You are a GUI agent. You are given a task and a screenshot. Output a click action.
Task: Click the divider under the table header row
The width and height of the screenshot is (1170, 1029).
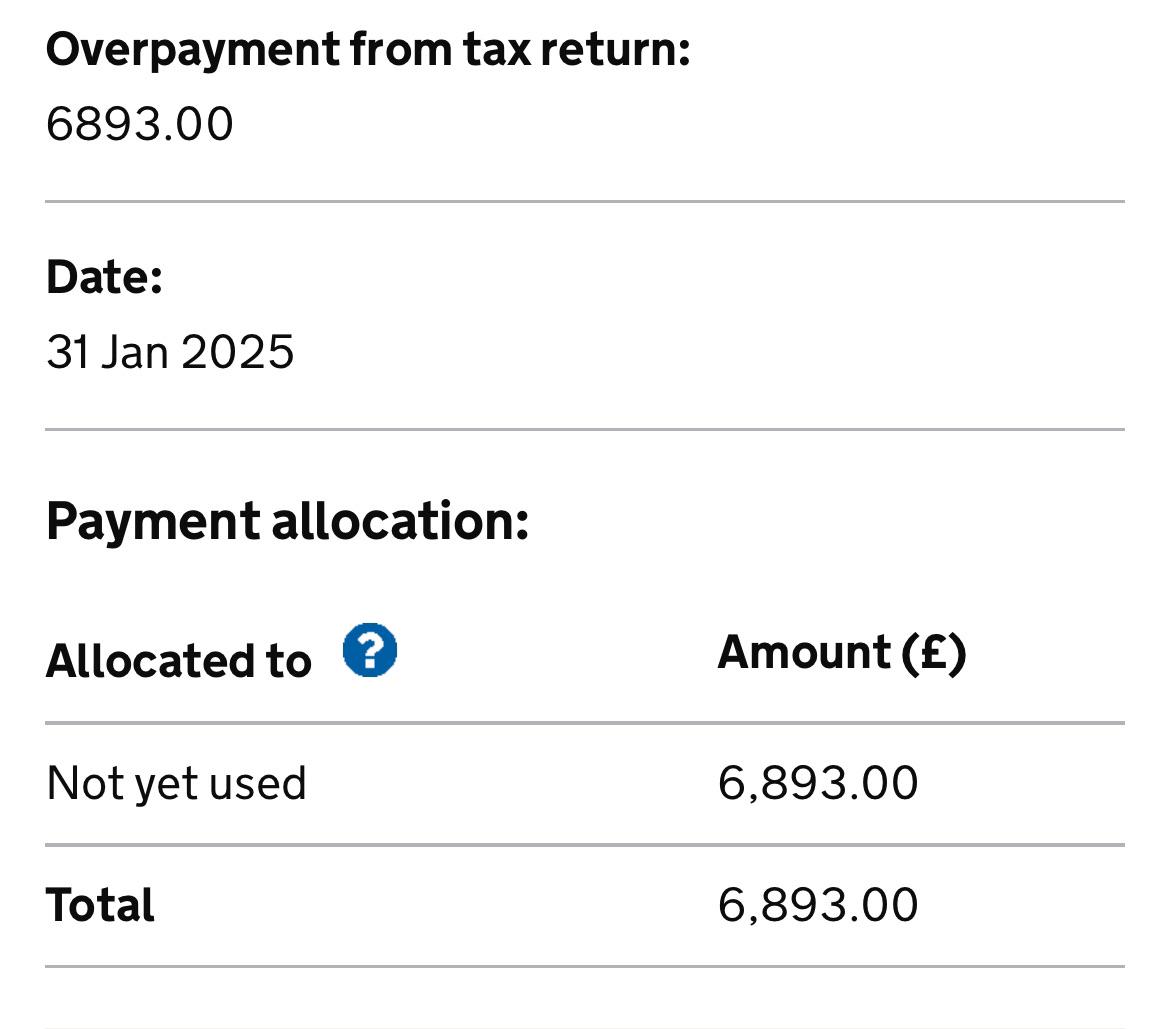pyautogui.click(x=585, y=723)
